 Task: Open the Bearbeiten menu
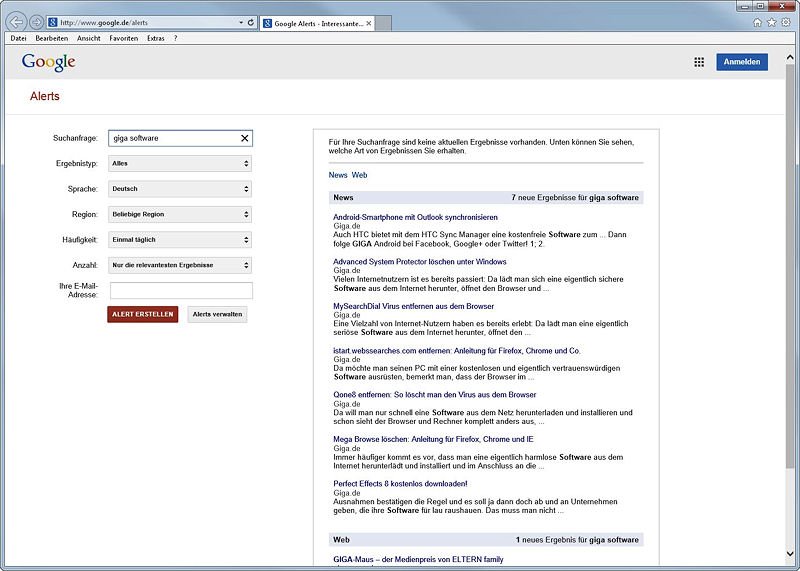click(52, 38)
